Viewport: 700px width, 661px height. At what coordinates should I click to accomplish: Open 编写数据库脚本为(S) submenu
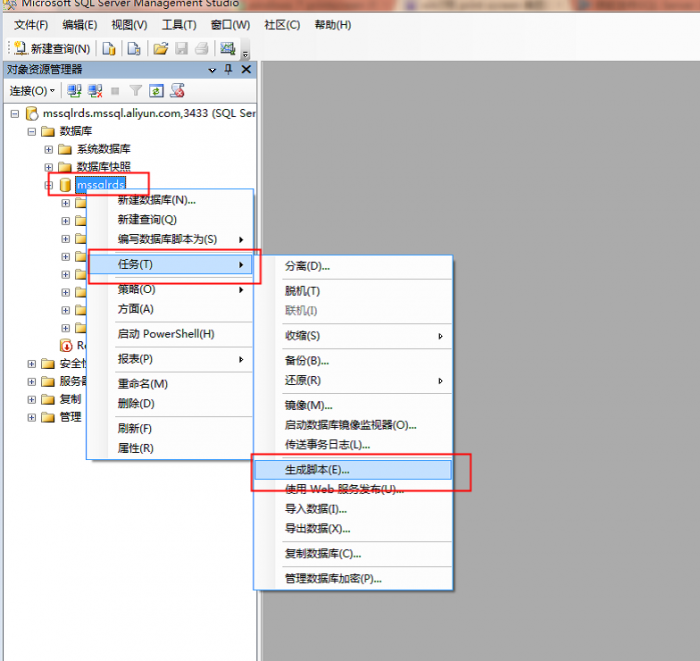point(170,239)
